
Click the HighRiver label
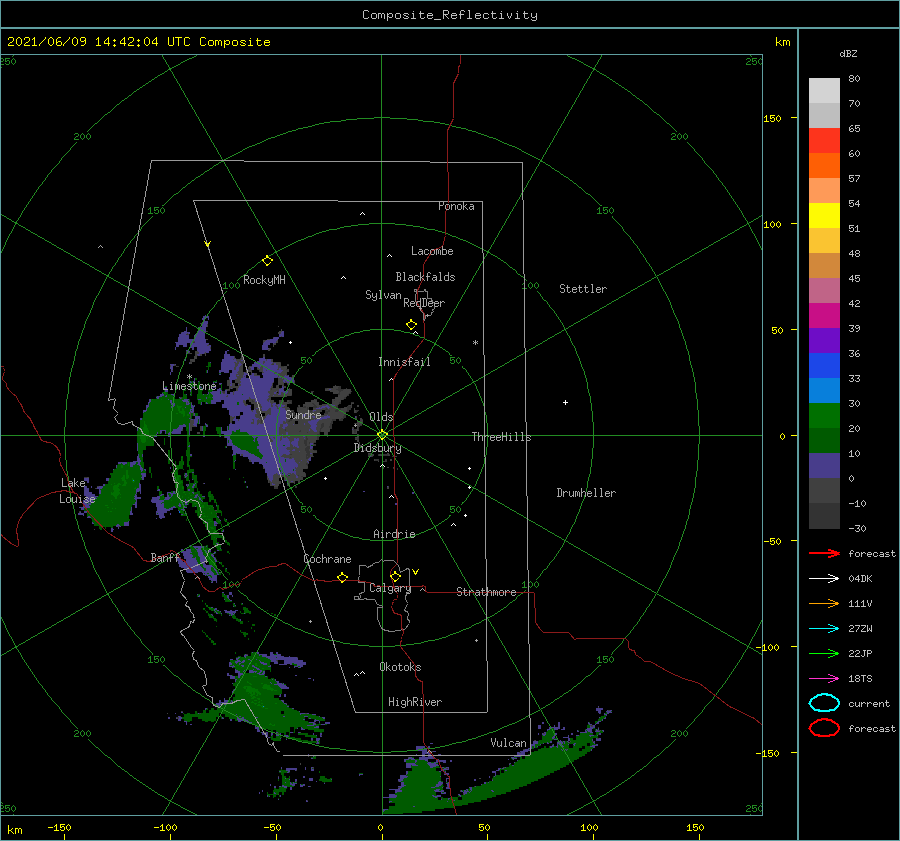pyautogui.click(x=415, y=702)
